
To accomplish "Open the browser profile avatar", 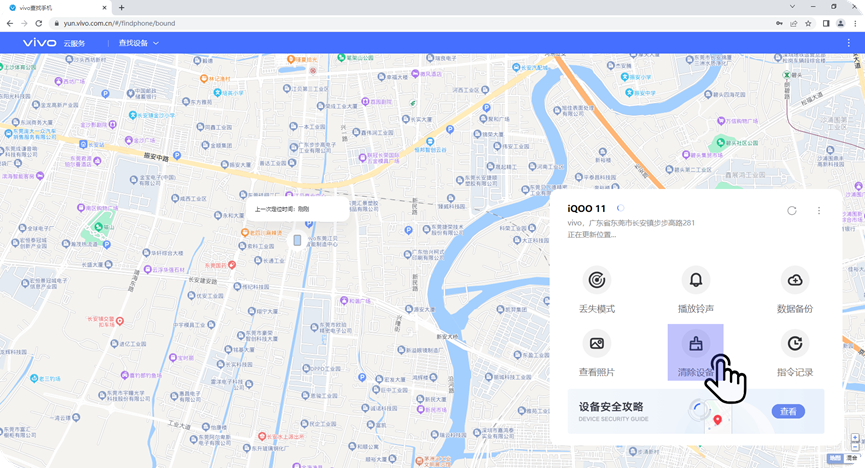I will point(841,23).
